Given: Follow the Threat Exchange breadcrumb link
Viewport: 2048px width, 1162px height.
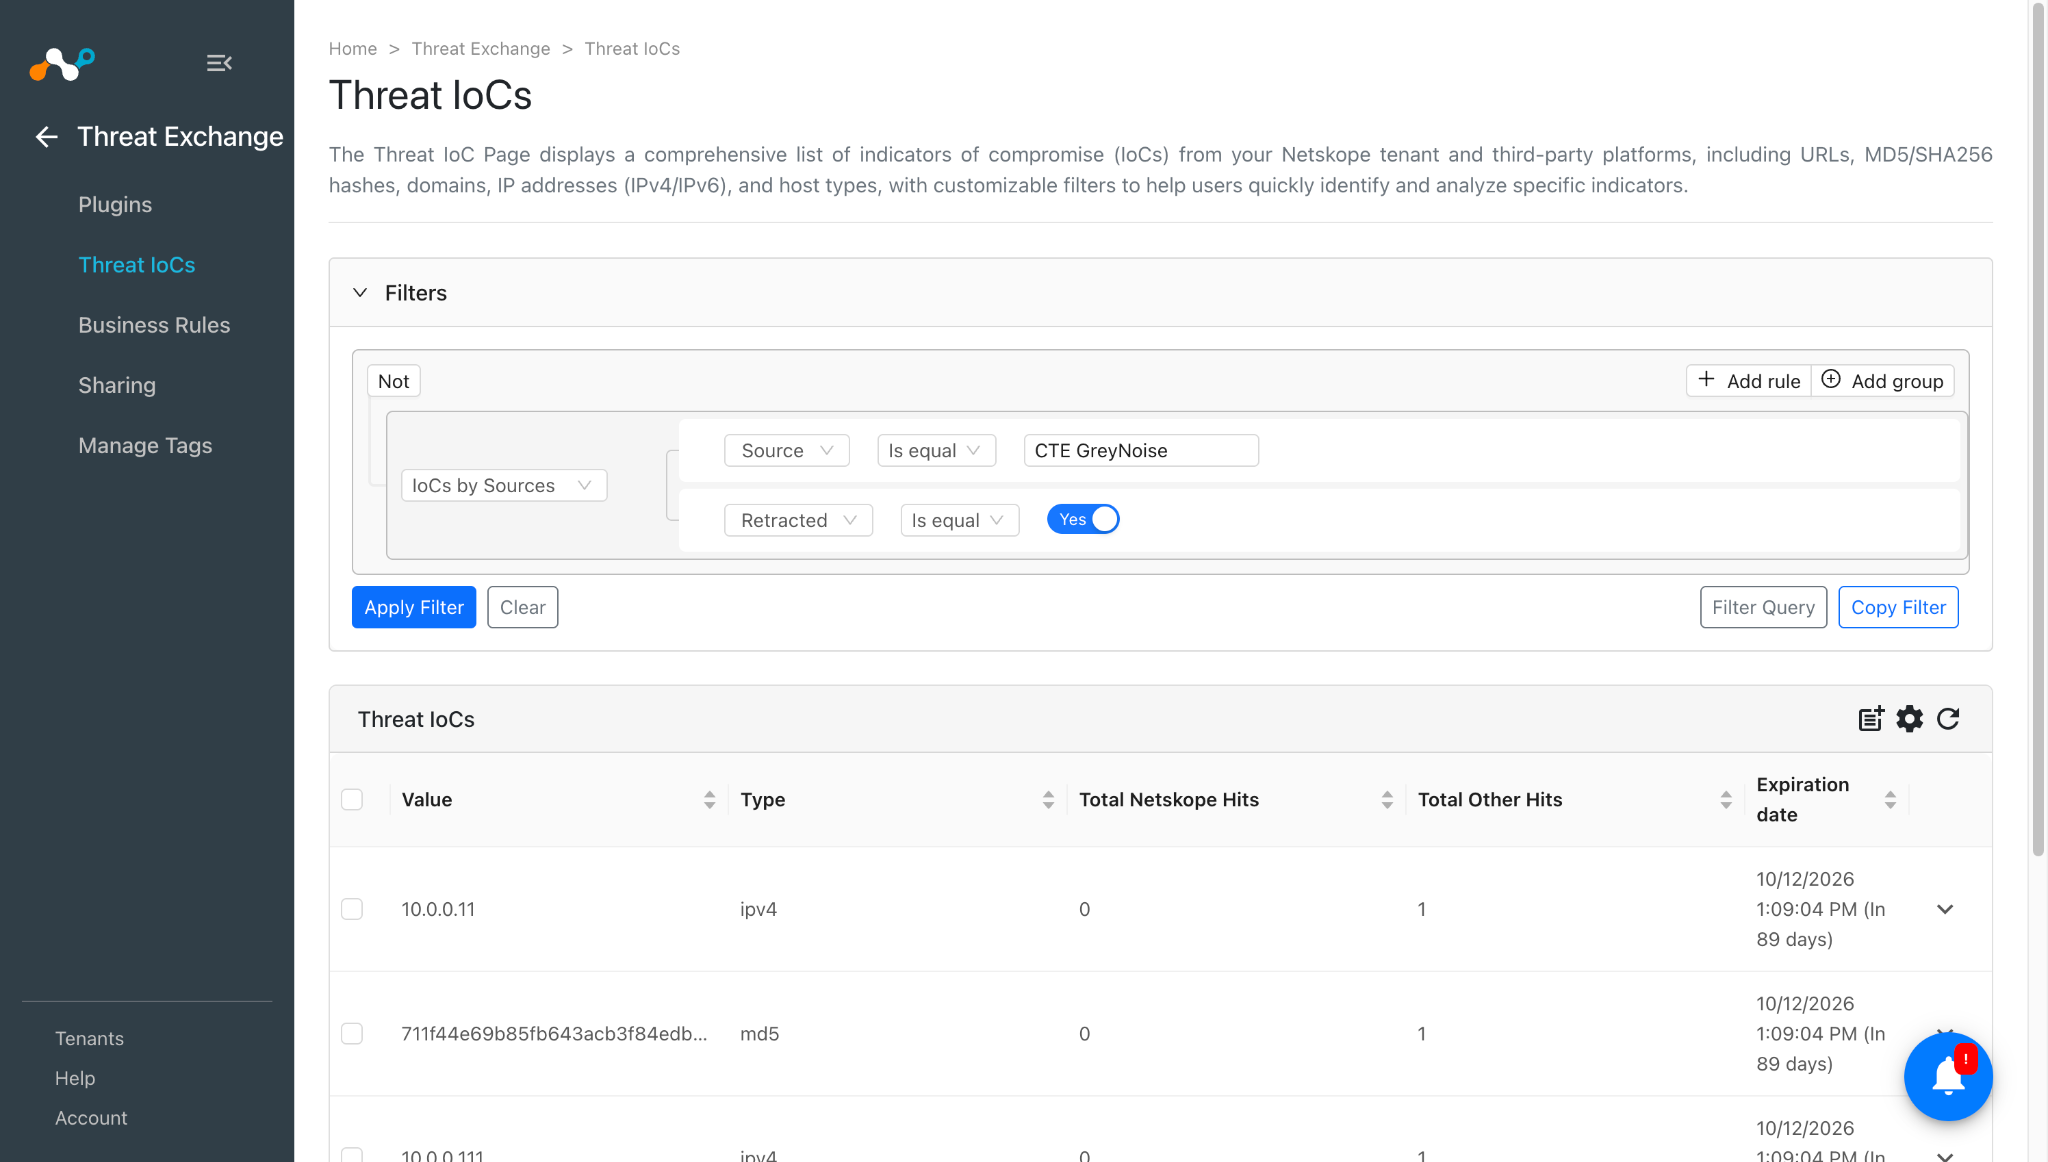Looking at the screenshot, I should (481, 49).
